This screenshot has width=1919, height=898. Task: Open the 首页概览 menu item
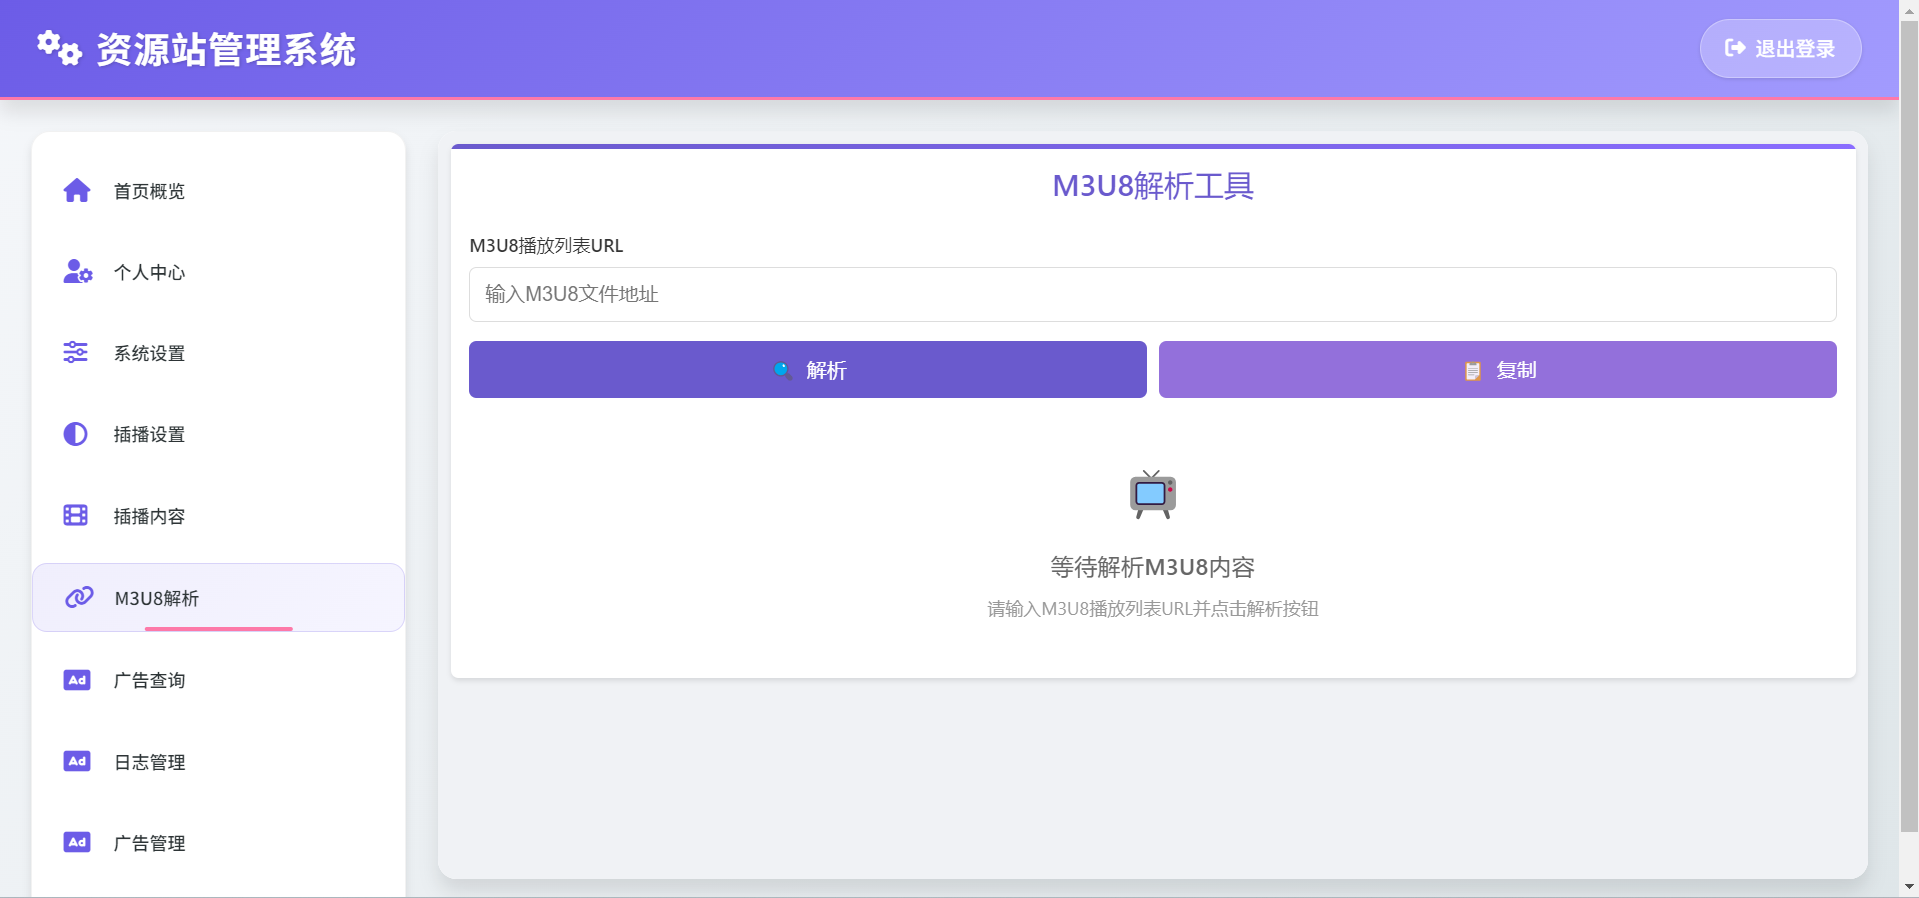[x=219, y=191]
